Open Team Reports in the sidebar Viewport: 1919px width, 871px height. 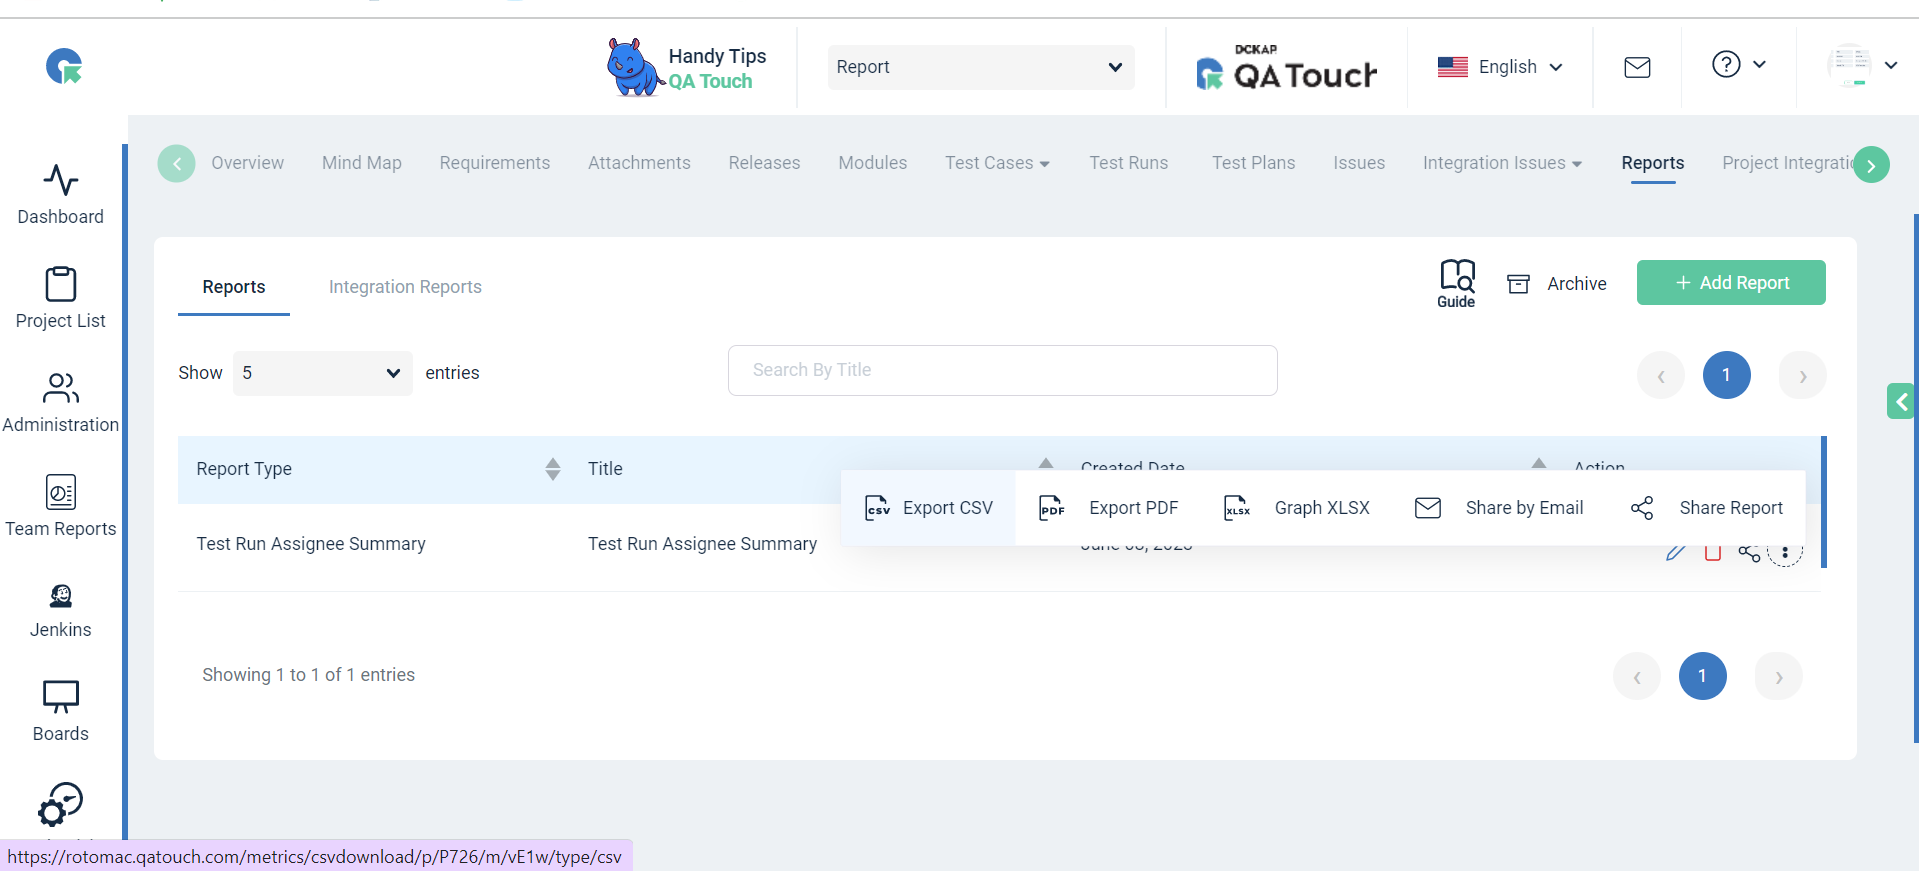(x=61, y=506)
